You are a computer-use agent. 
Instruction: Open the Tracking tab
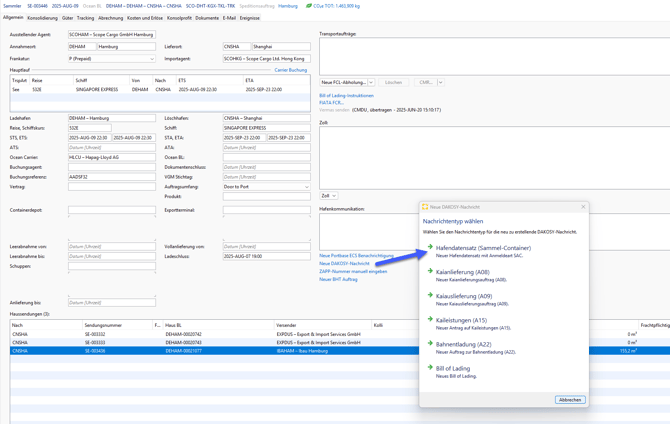pyautogui.click(x=85, y=18)
